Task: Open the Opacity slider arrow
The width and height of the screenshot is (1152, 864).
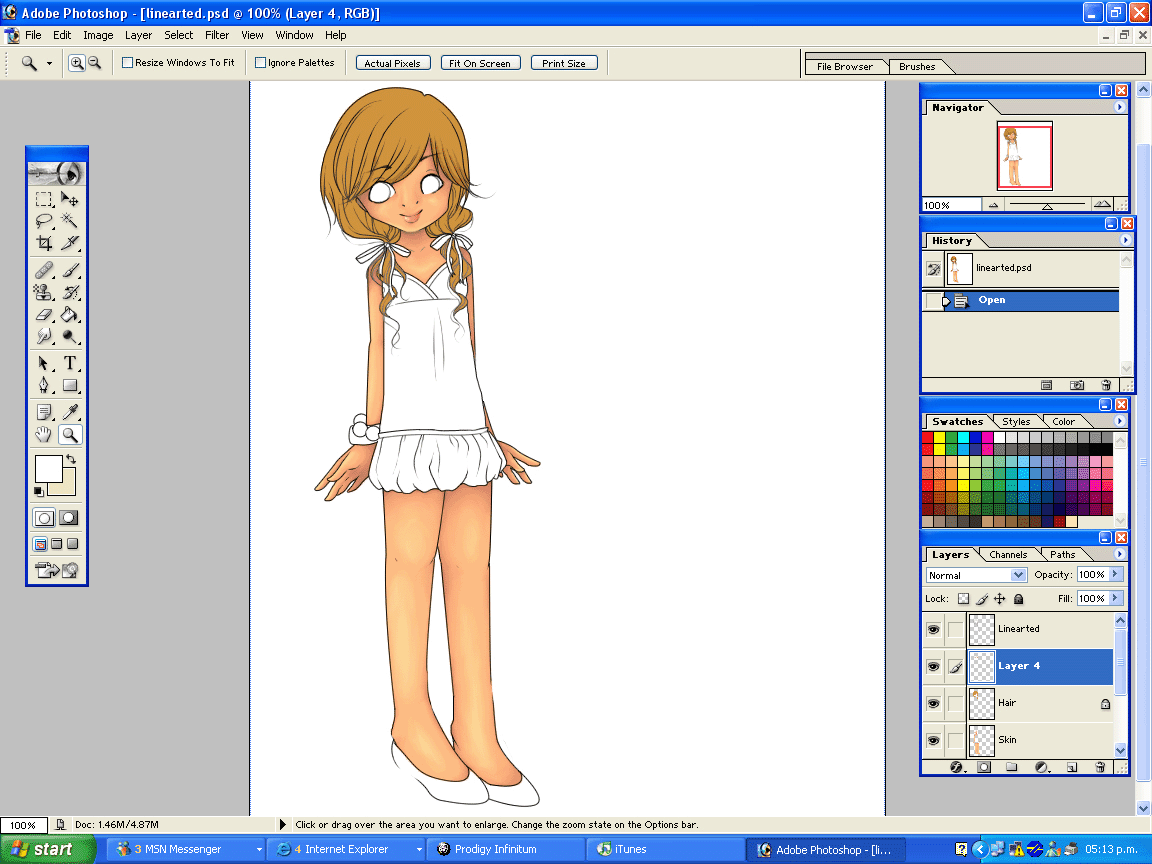Action: tap(1116, 575)
